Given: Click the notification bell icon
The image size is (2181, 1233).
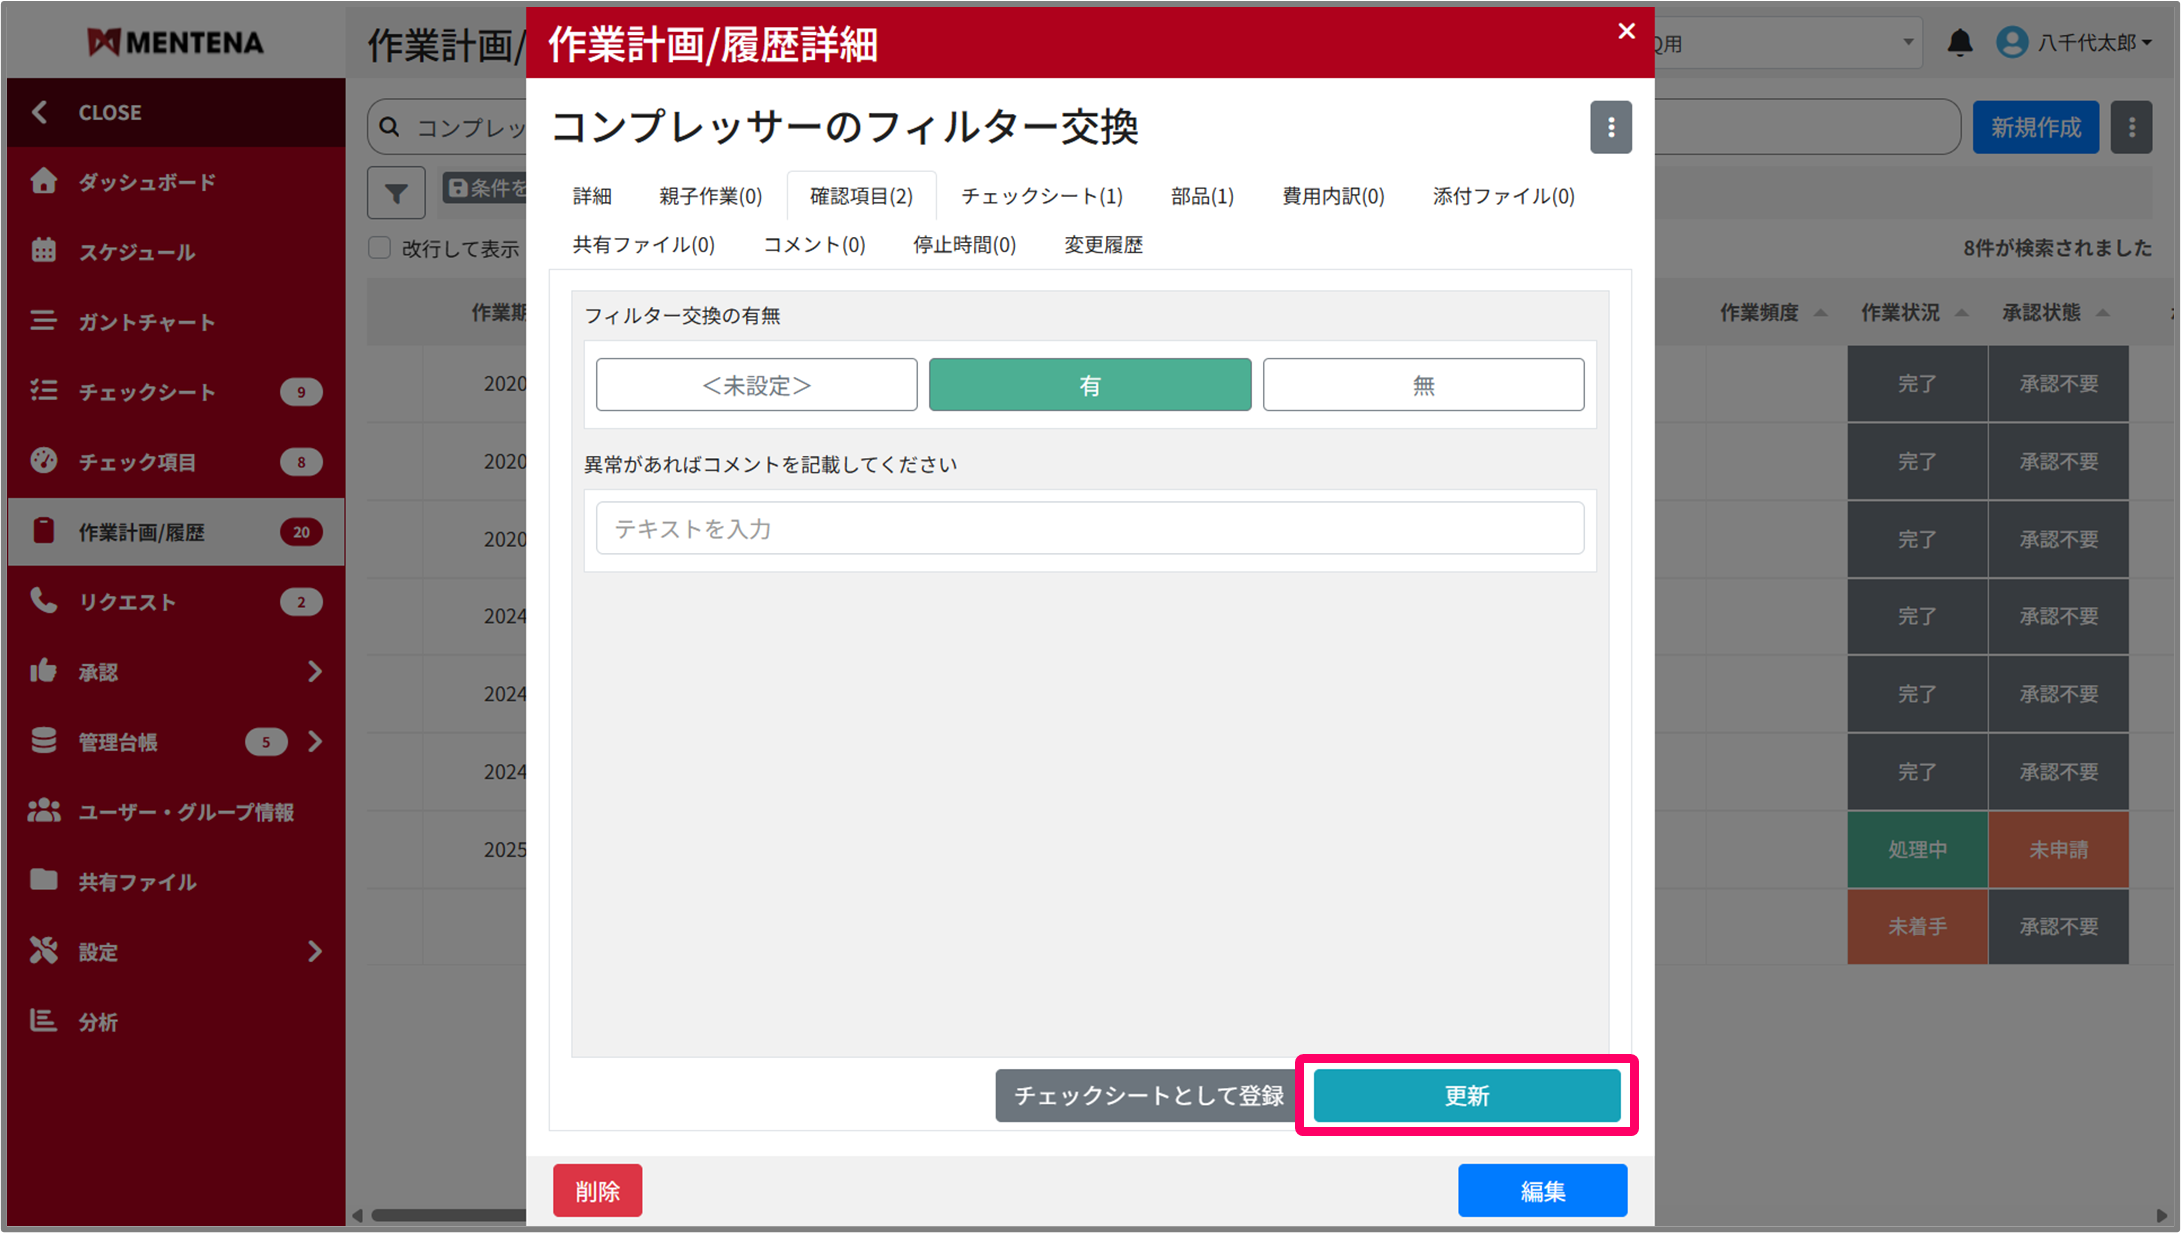Looking at the screenshot, I should click(x=1959, y=43).
